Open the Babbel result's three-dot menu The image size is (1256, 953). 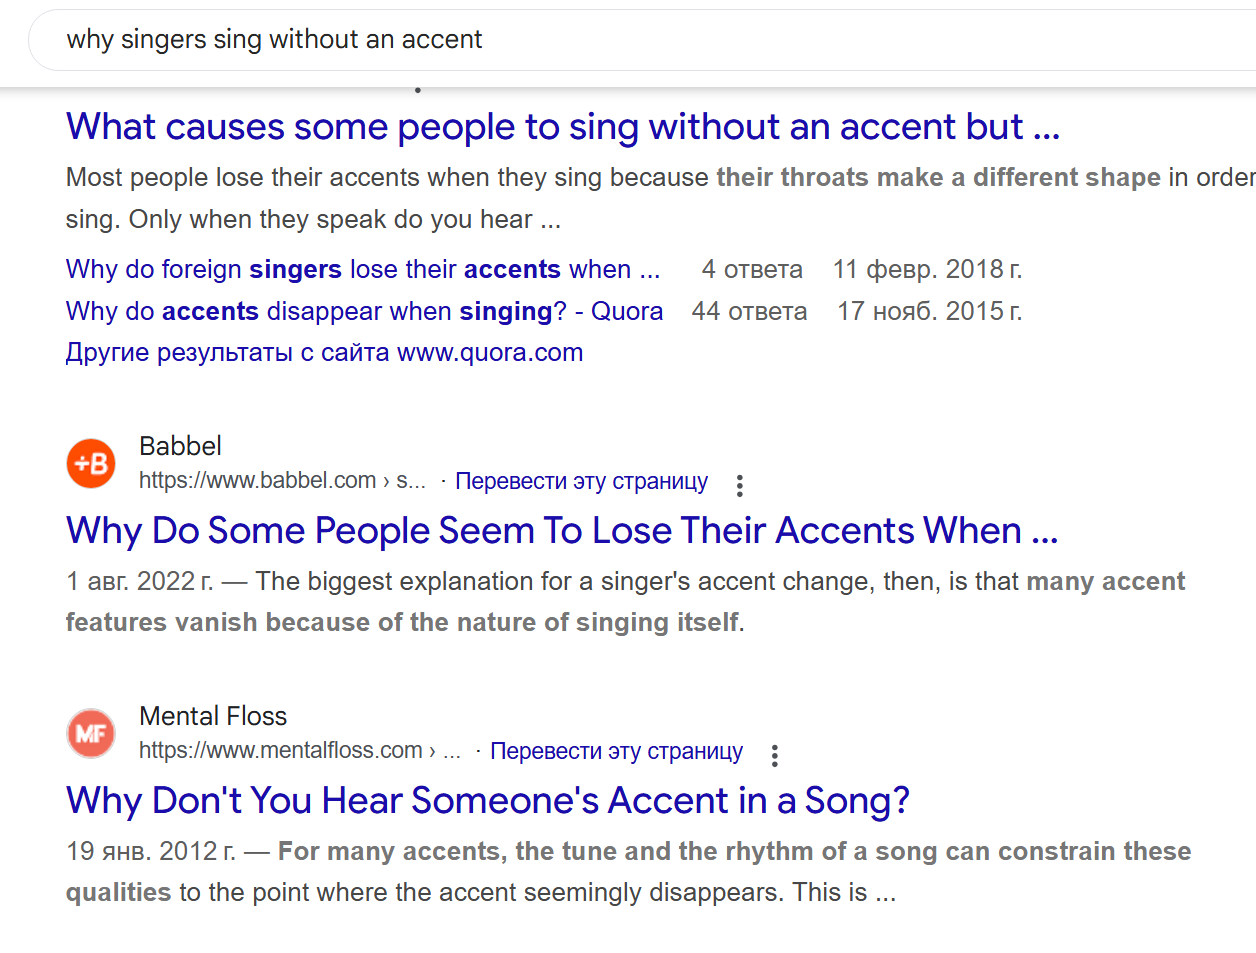739,485
